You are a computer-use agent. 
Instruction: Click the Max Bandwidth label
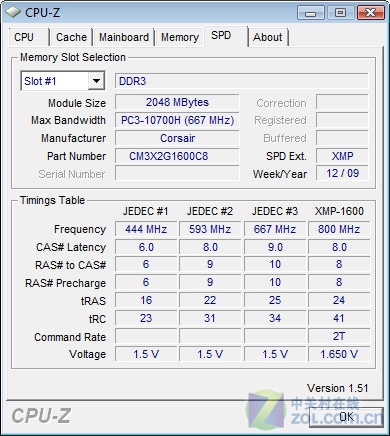[68, 120]
